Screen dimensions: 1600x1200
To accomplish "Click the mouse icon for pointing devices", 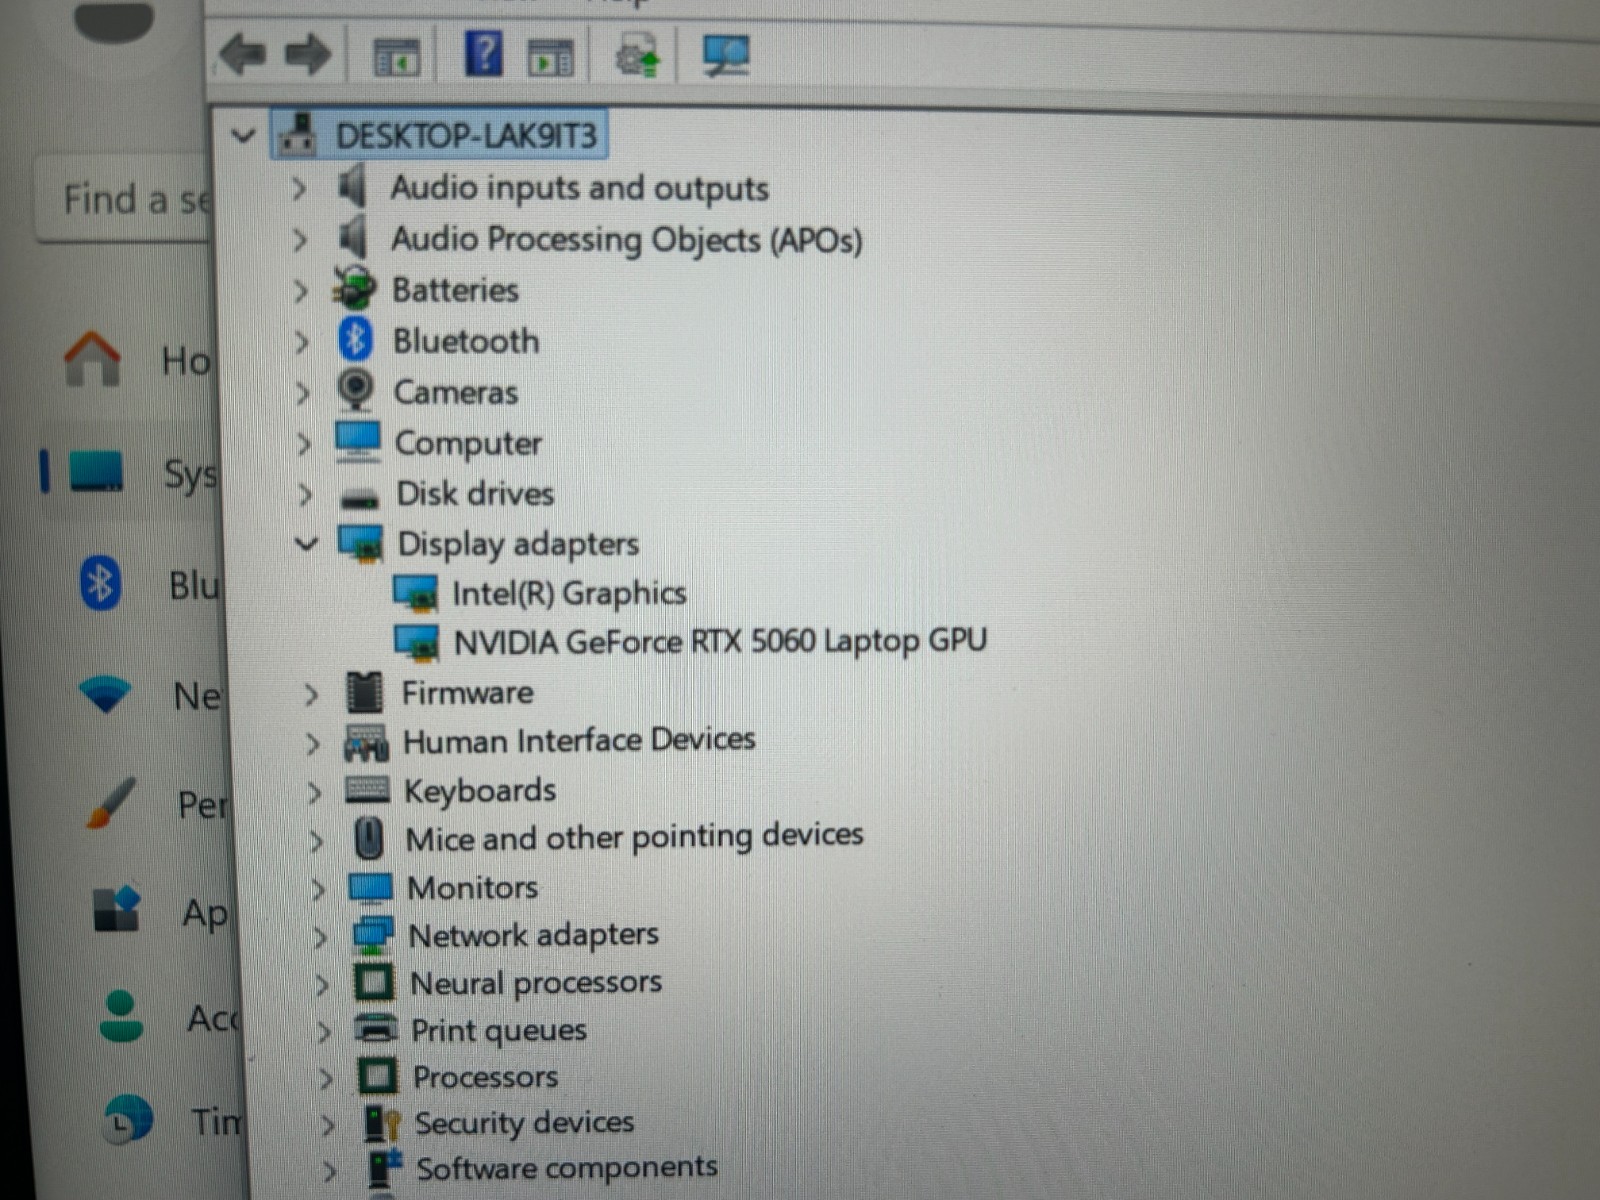I will point(369,838).
